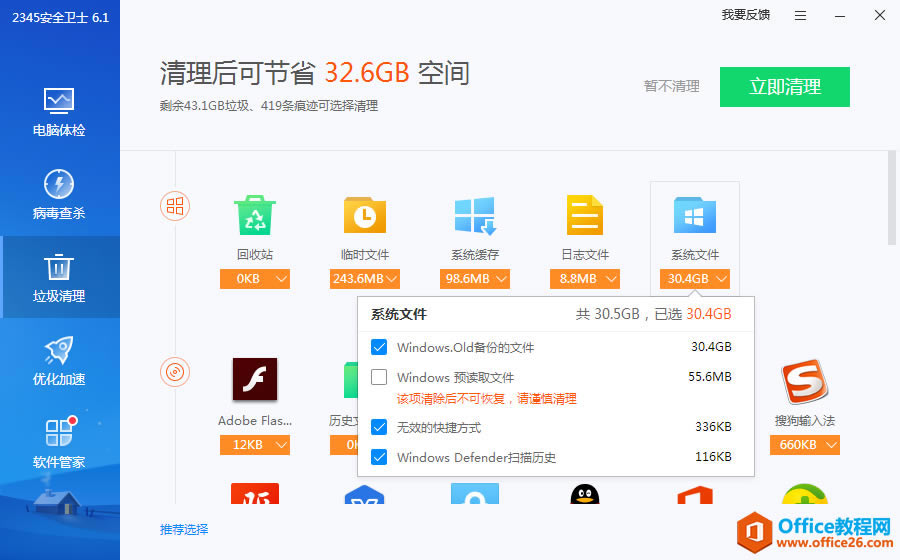Click the 系统文件 folder icon
Viewport: 900px width, 560px height.
[x=695, y=215]
